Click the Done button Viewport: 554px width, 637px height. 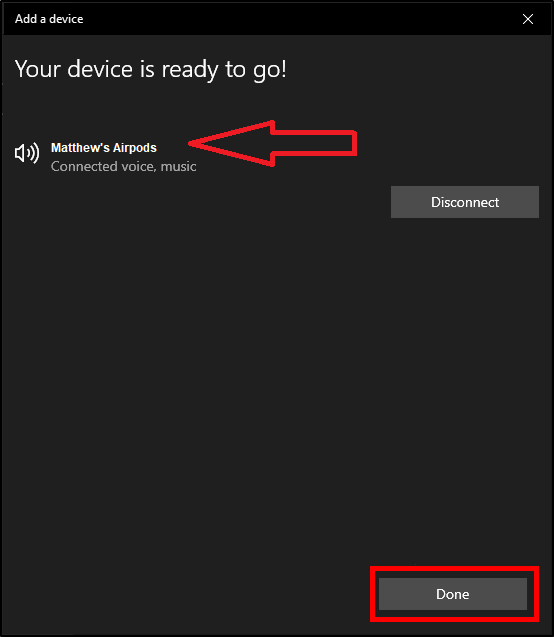pos(453,594)
